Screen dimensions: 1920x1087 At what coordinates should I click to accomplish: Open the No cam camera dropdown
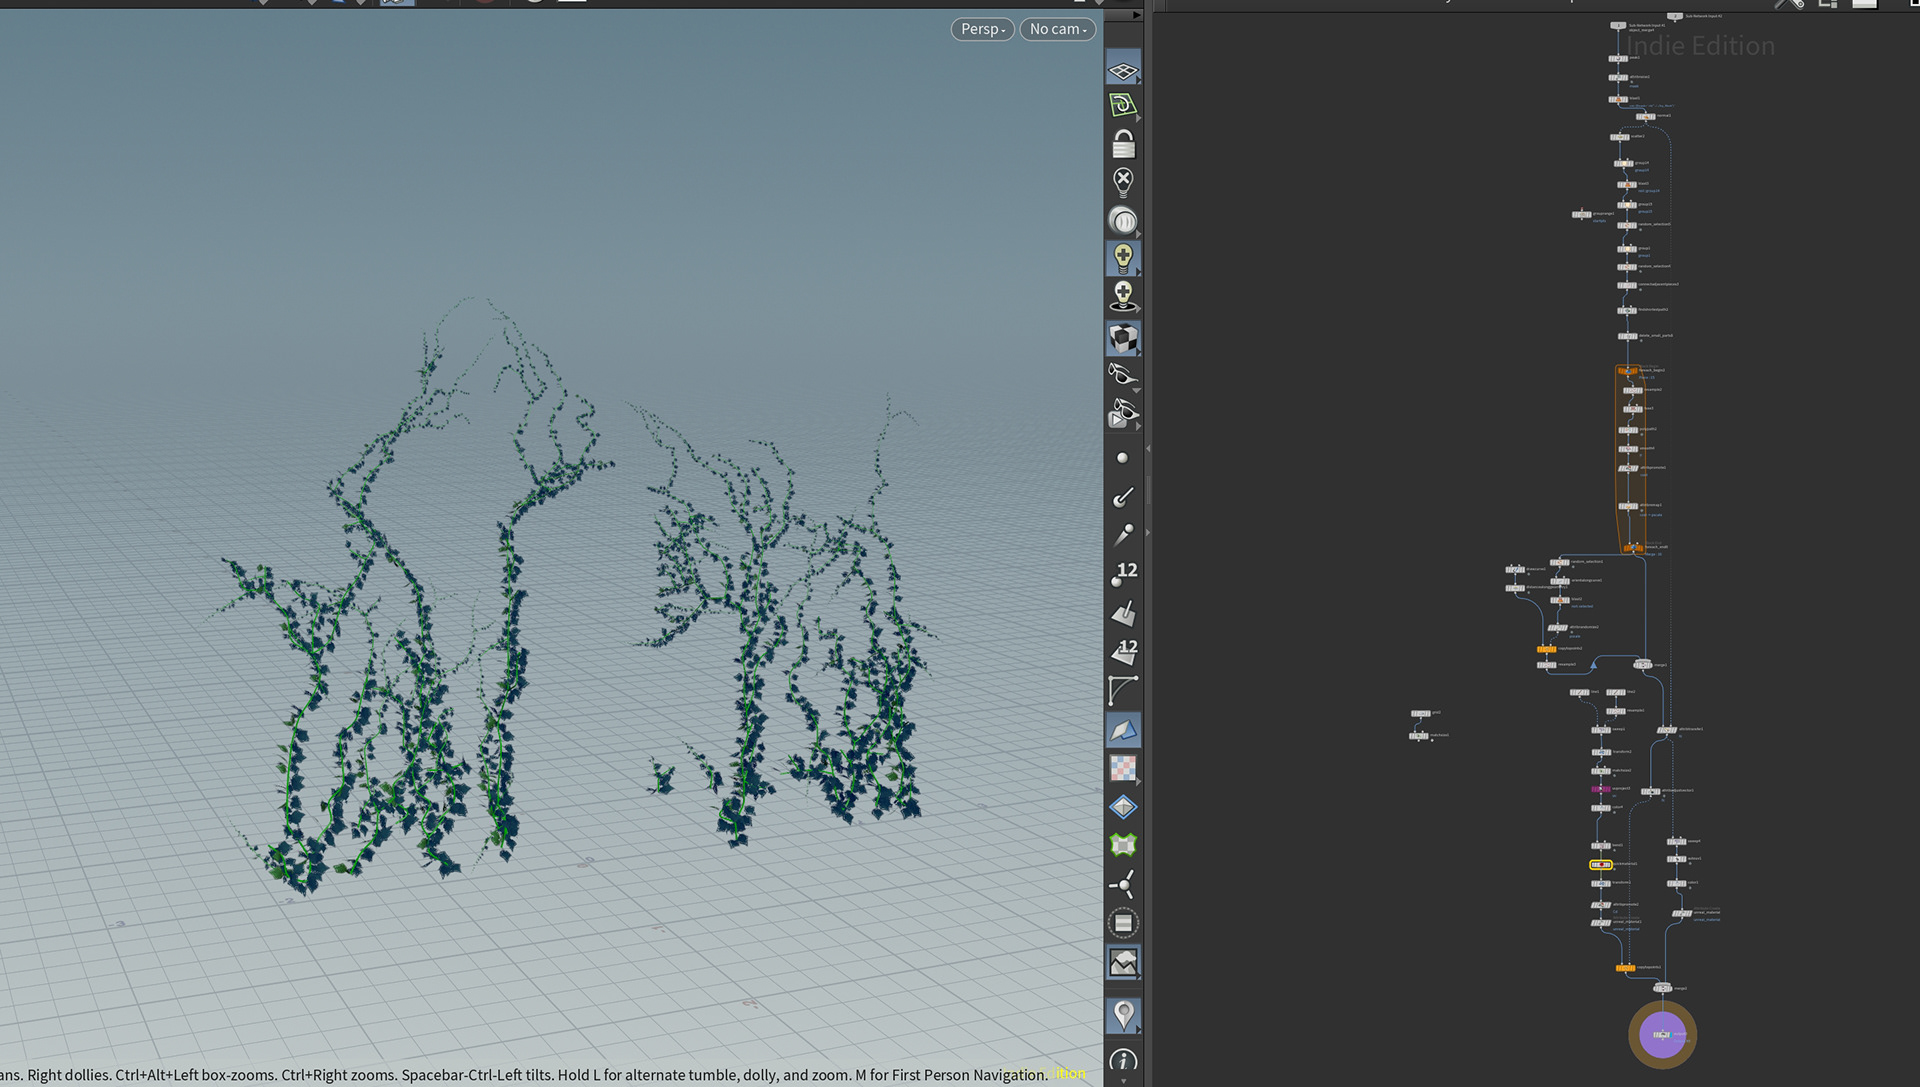pyautogui.click(x=1057, y=29)
